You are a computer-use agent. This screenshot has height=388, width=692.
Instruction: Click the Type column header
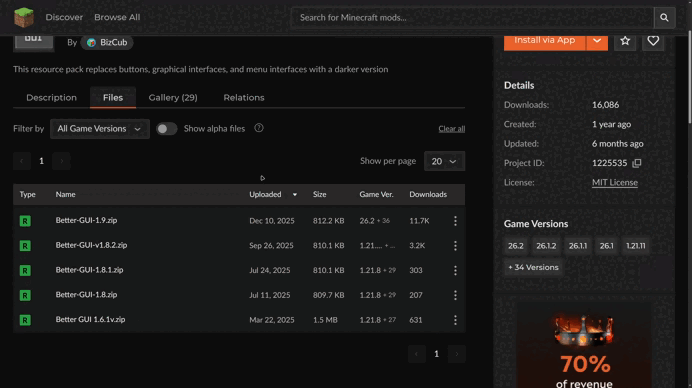[x=27, y=195]
